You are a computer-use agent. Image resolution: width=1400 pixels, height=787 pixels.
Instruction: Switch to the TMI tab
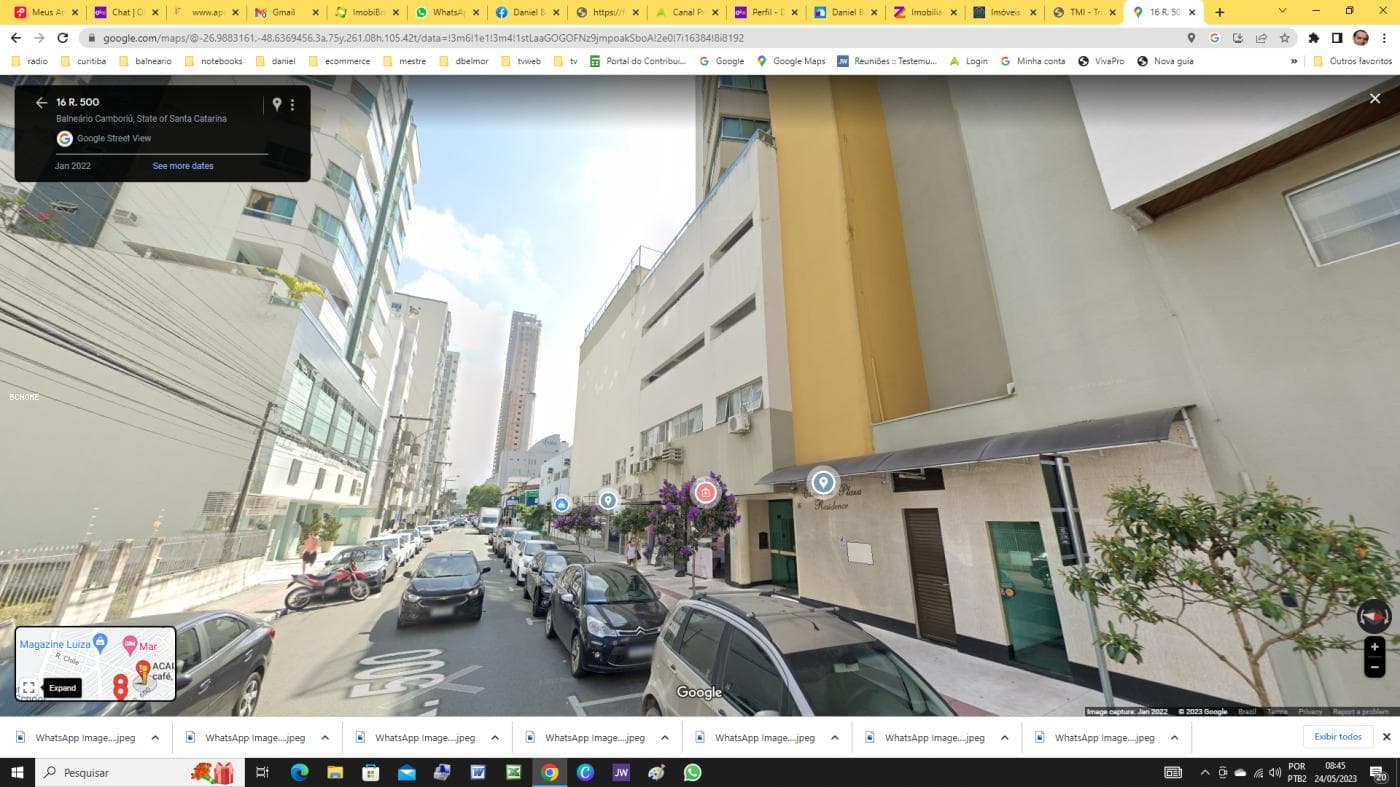1084,12
